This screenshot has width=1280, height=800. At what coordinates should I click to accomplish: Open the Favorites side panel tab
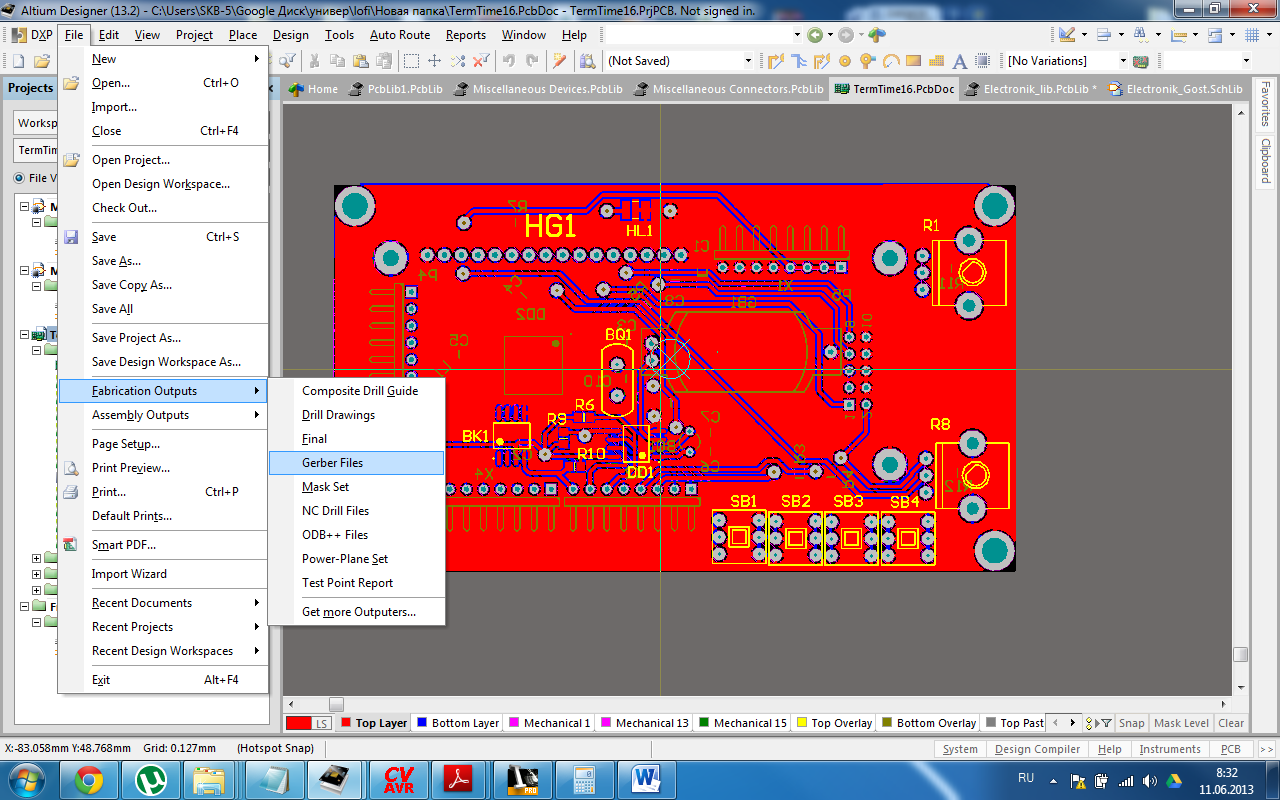tap(1265, 104)
